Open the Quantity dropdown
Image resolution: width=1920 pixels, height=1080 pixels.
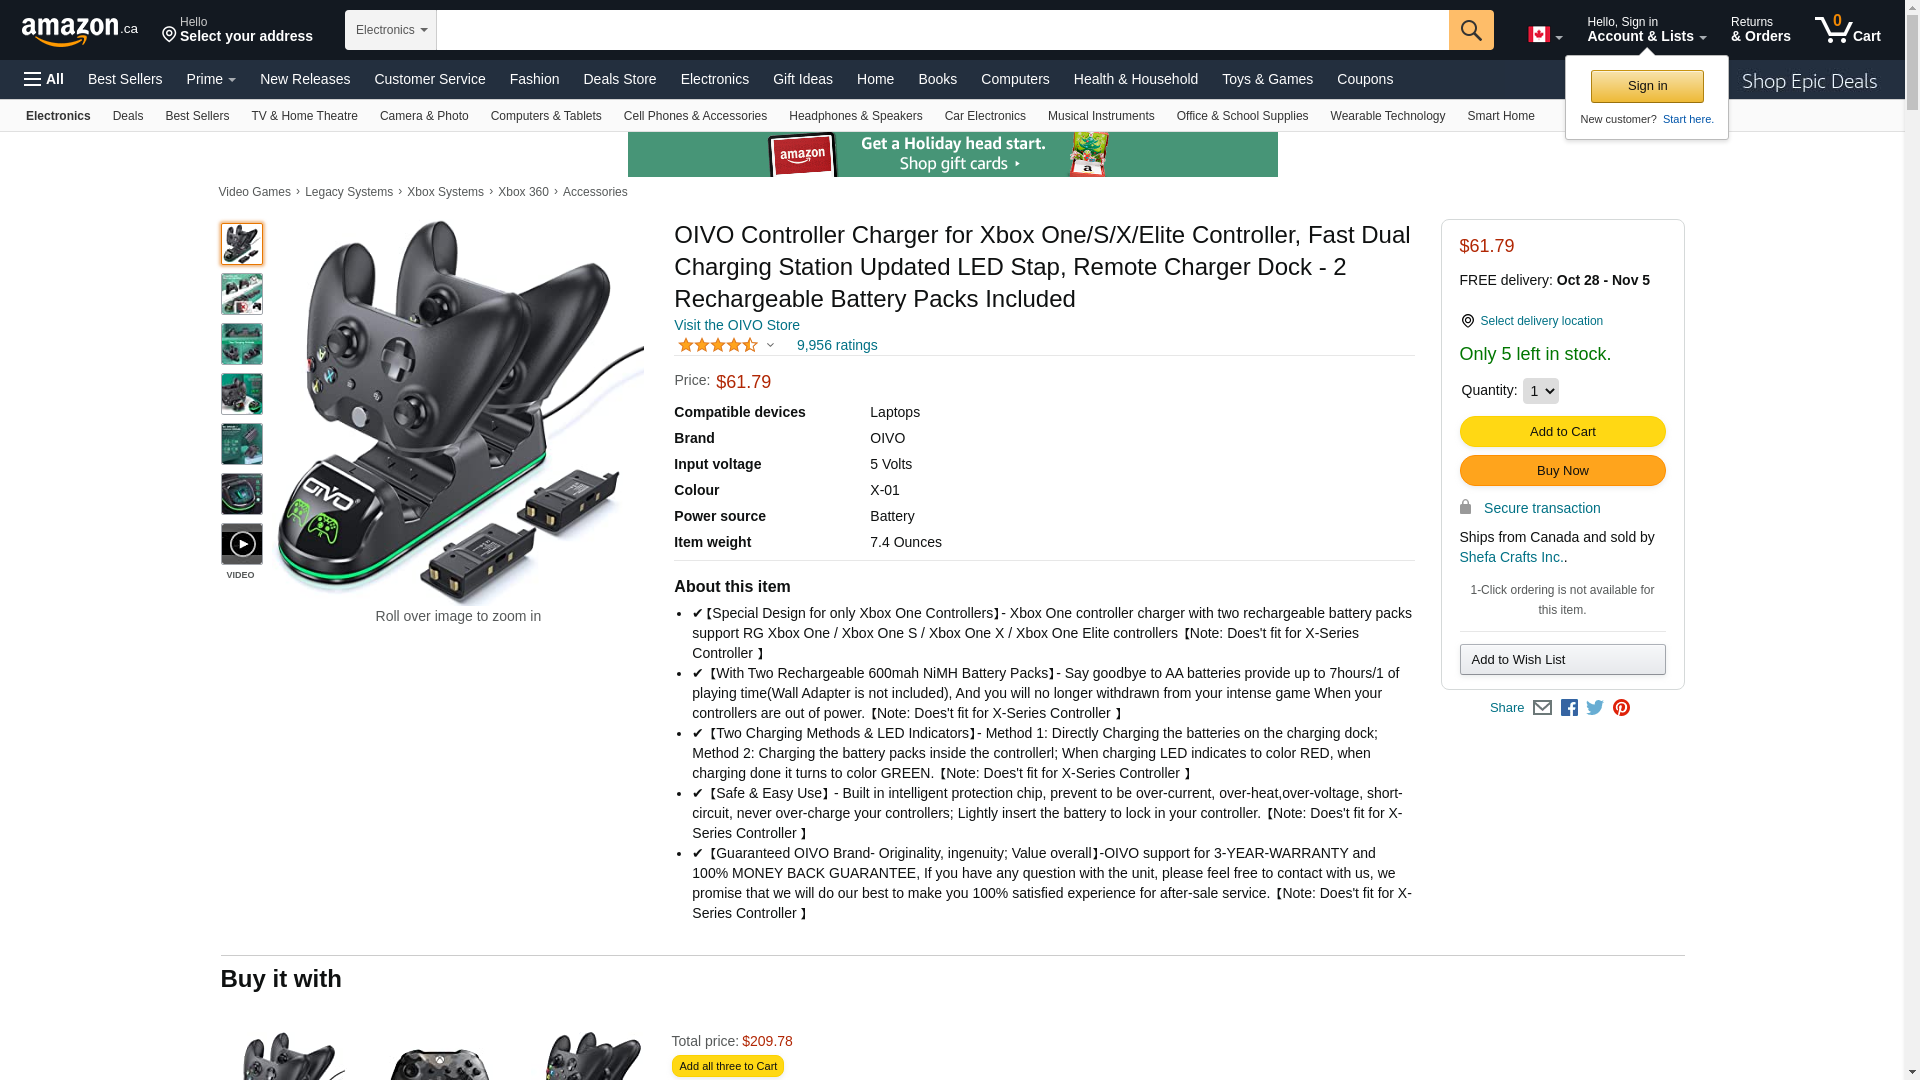tap(1540, 391)
